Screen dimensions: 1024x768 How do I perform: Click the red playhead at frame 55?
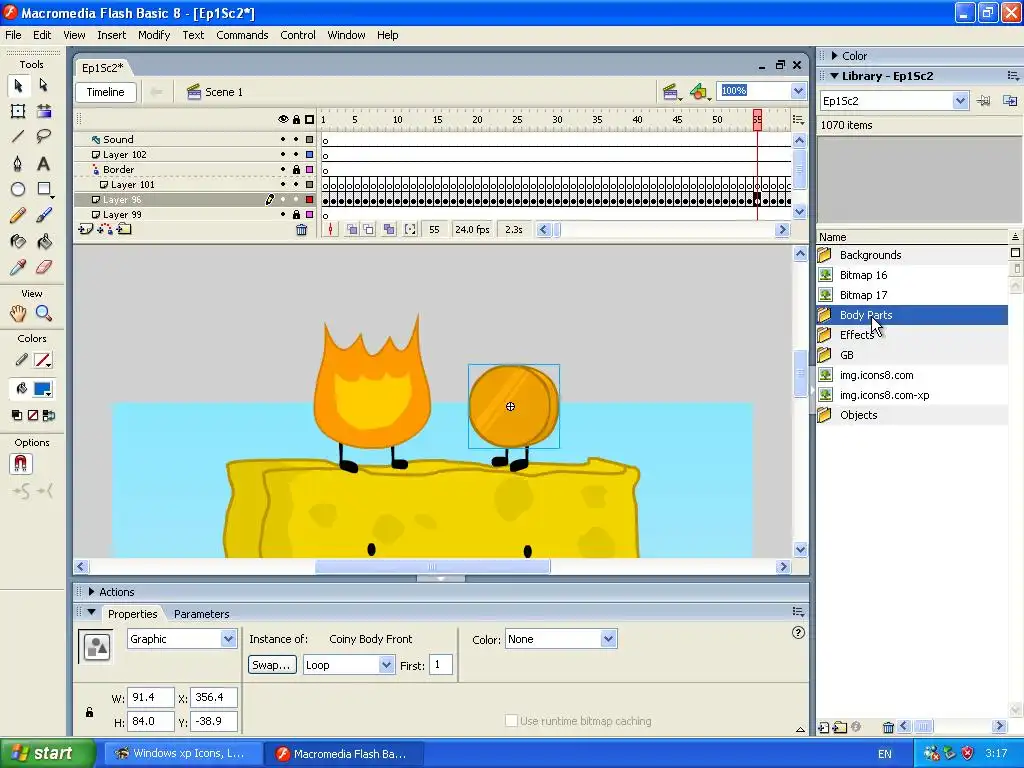click(x=757, y=120)
